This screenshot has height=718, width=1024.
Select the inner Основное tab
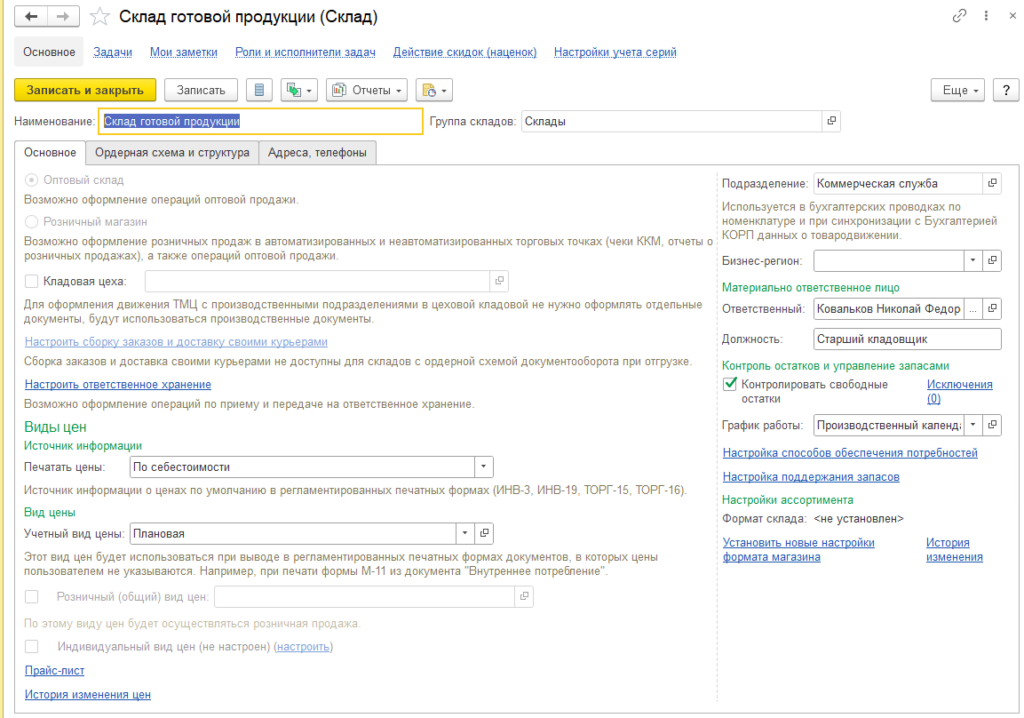tap(50, 152)
